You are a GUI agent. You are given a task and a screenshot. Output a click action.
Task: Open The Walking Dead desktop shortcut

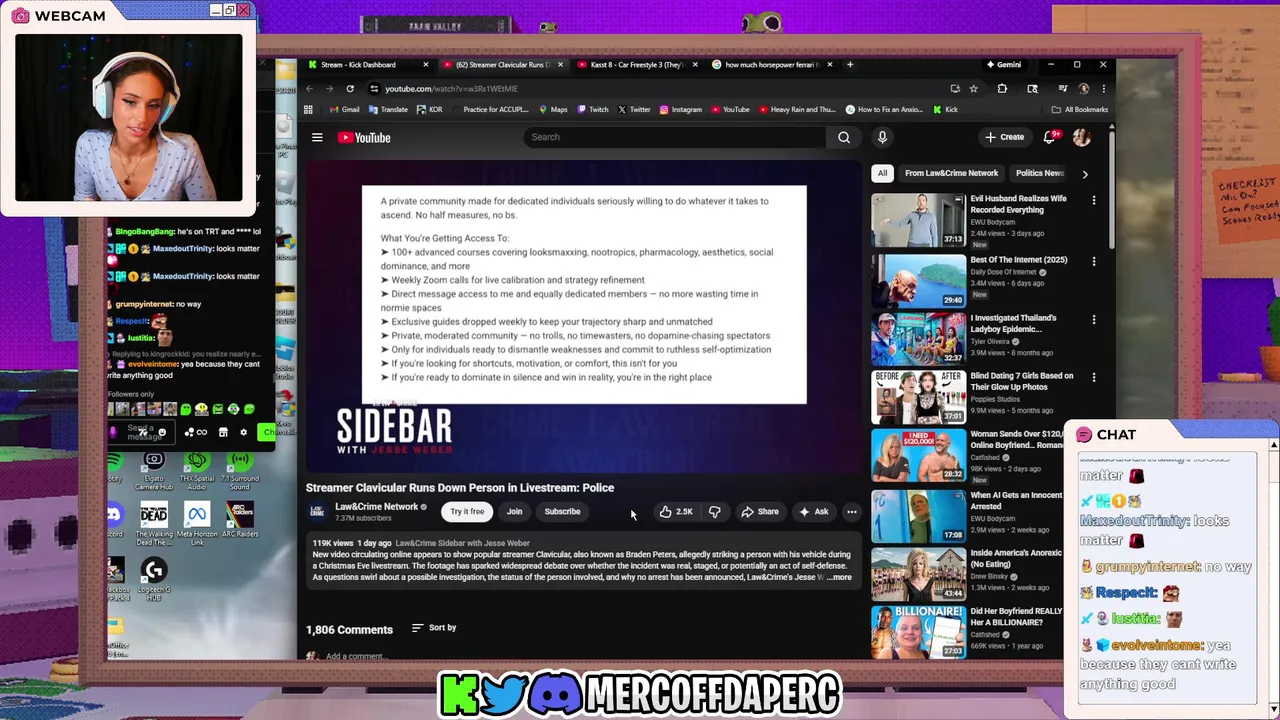(x=154, y=525)
